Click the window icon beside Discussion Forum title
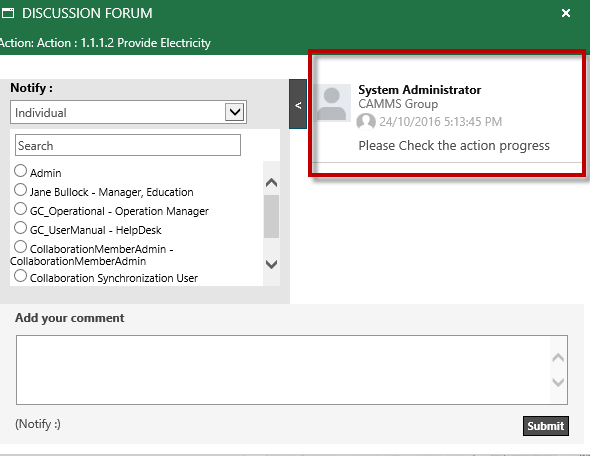This screenshot has width=590, height=456. pos(8,14)
